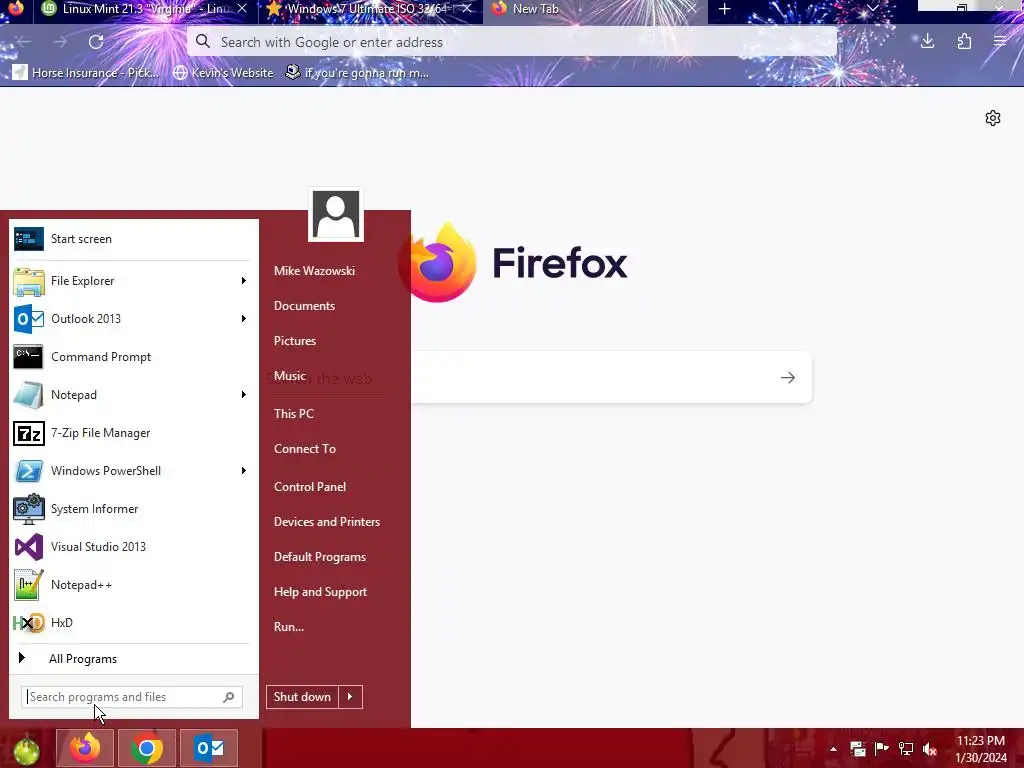Open Music from start menu
Screen dimensions: 1024x768
coord(290,376)
